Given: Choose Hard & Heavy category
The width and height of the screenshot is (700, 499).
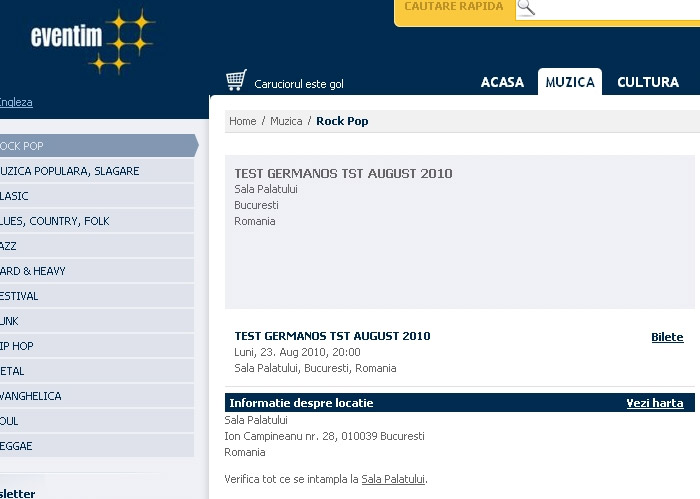Looking at the screenshot, I should coord(97,271).
